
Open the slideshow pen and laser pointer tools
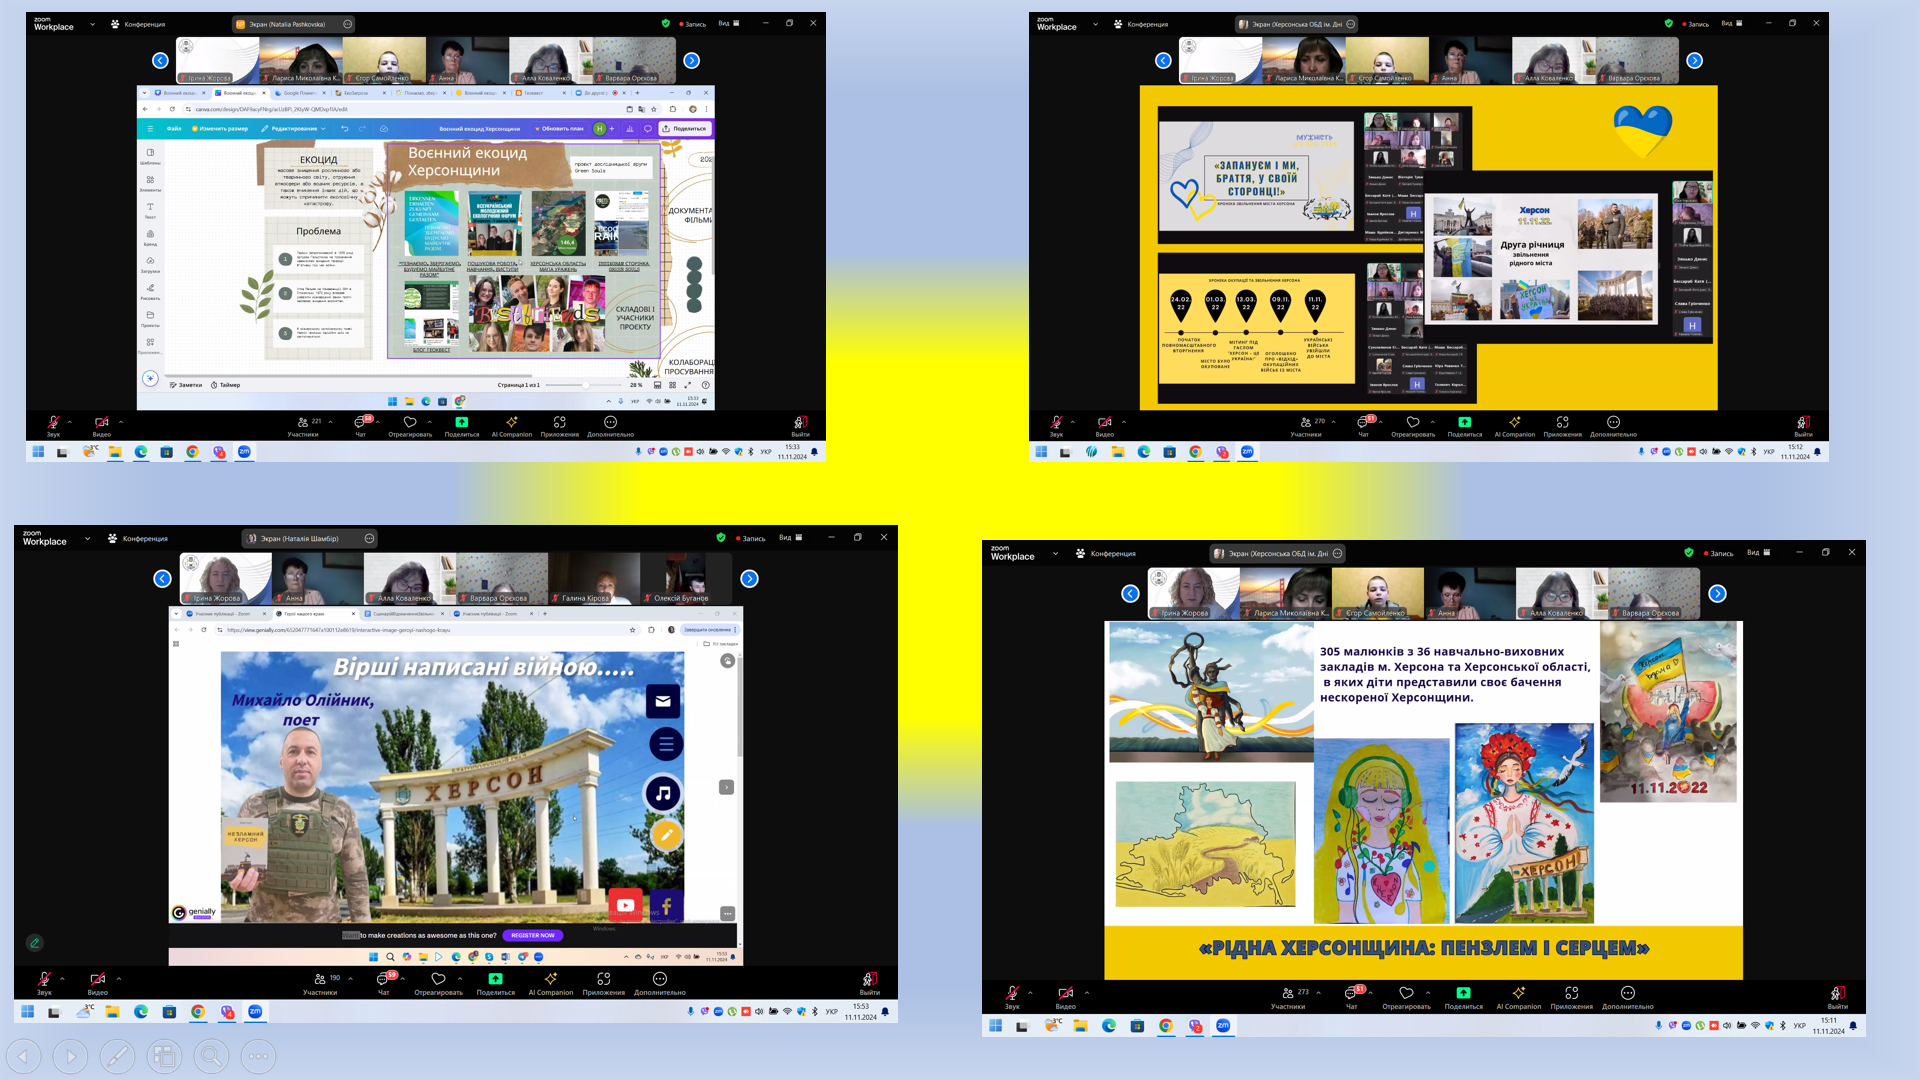click(117, 1056)
